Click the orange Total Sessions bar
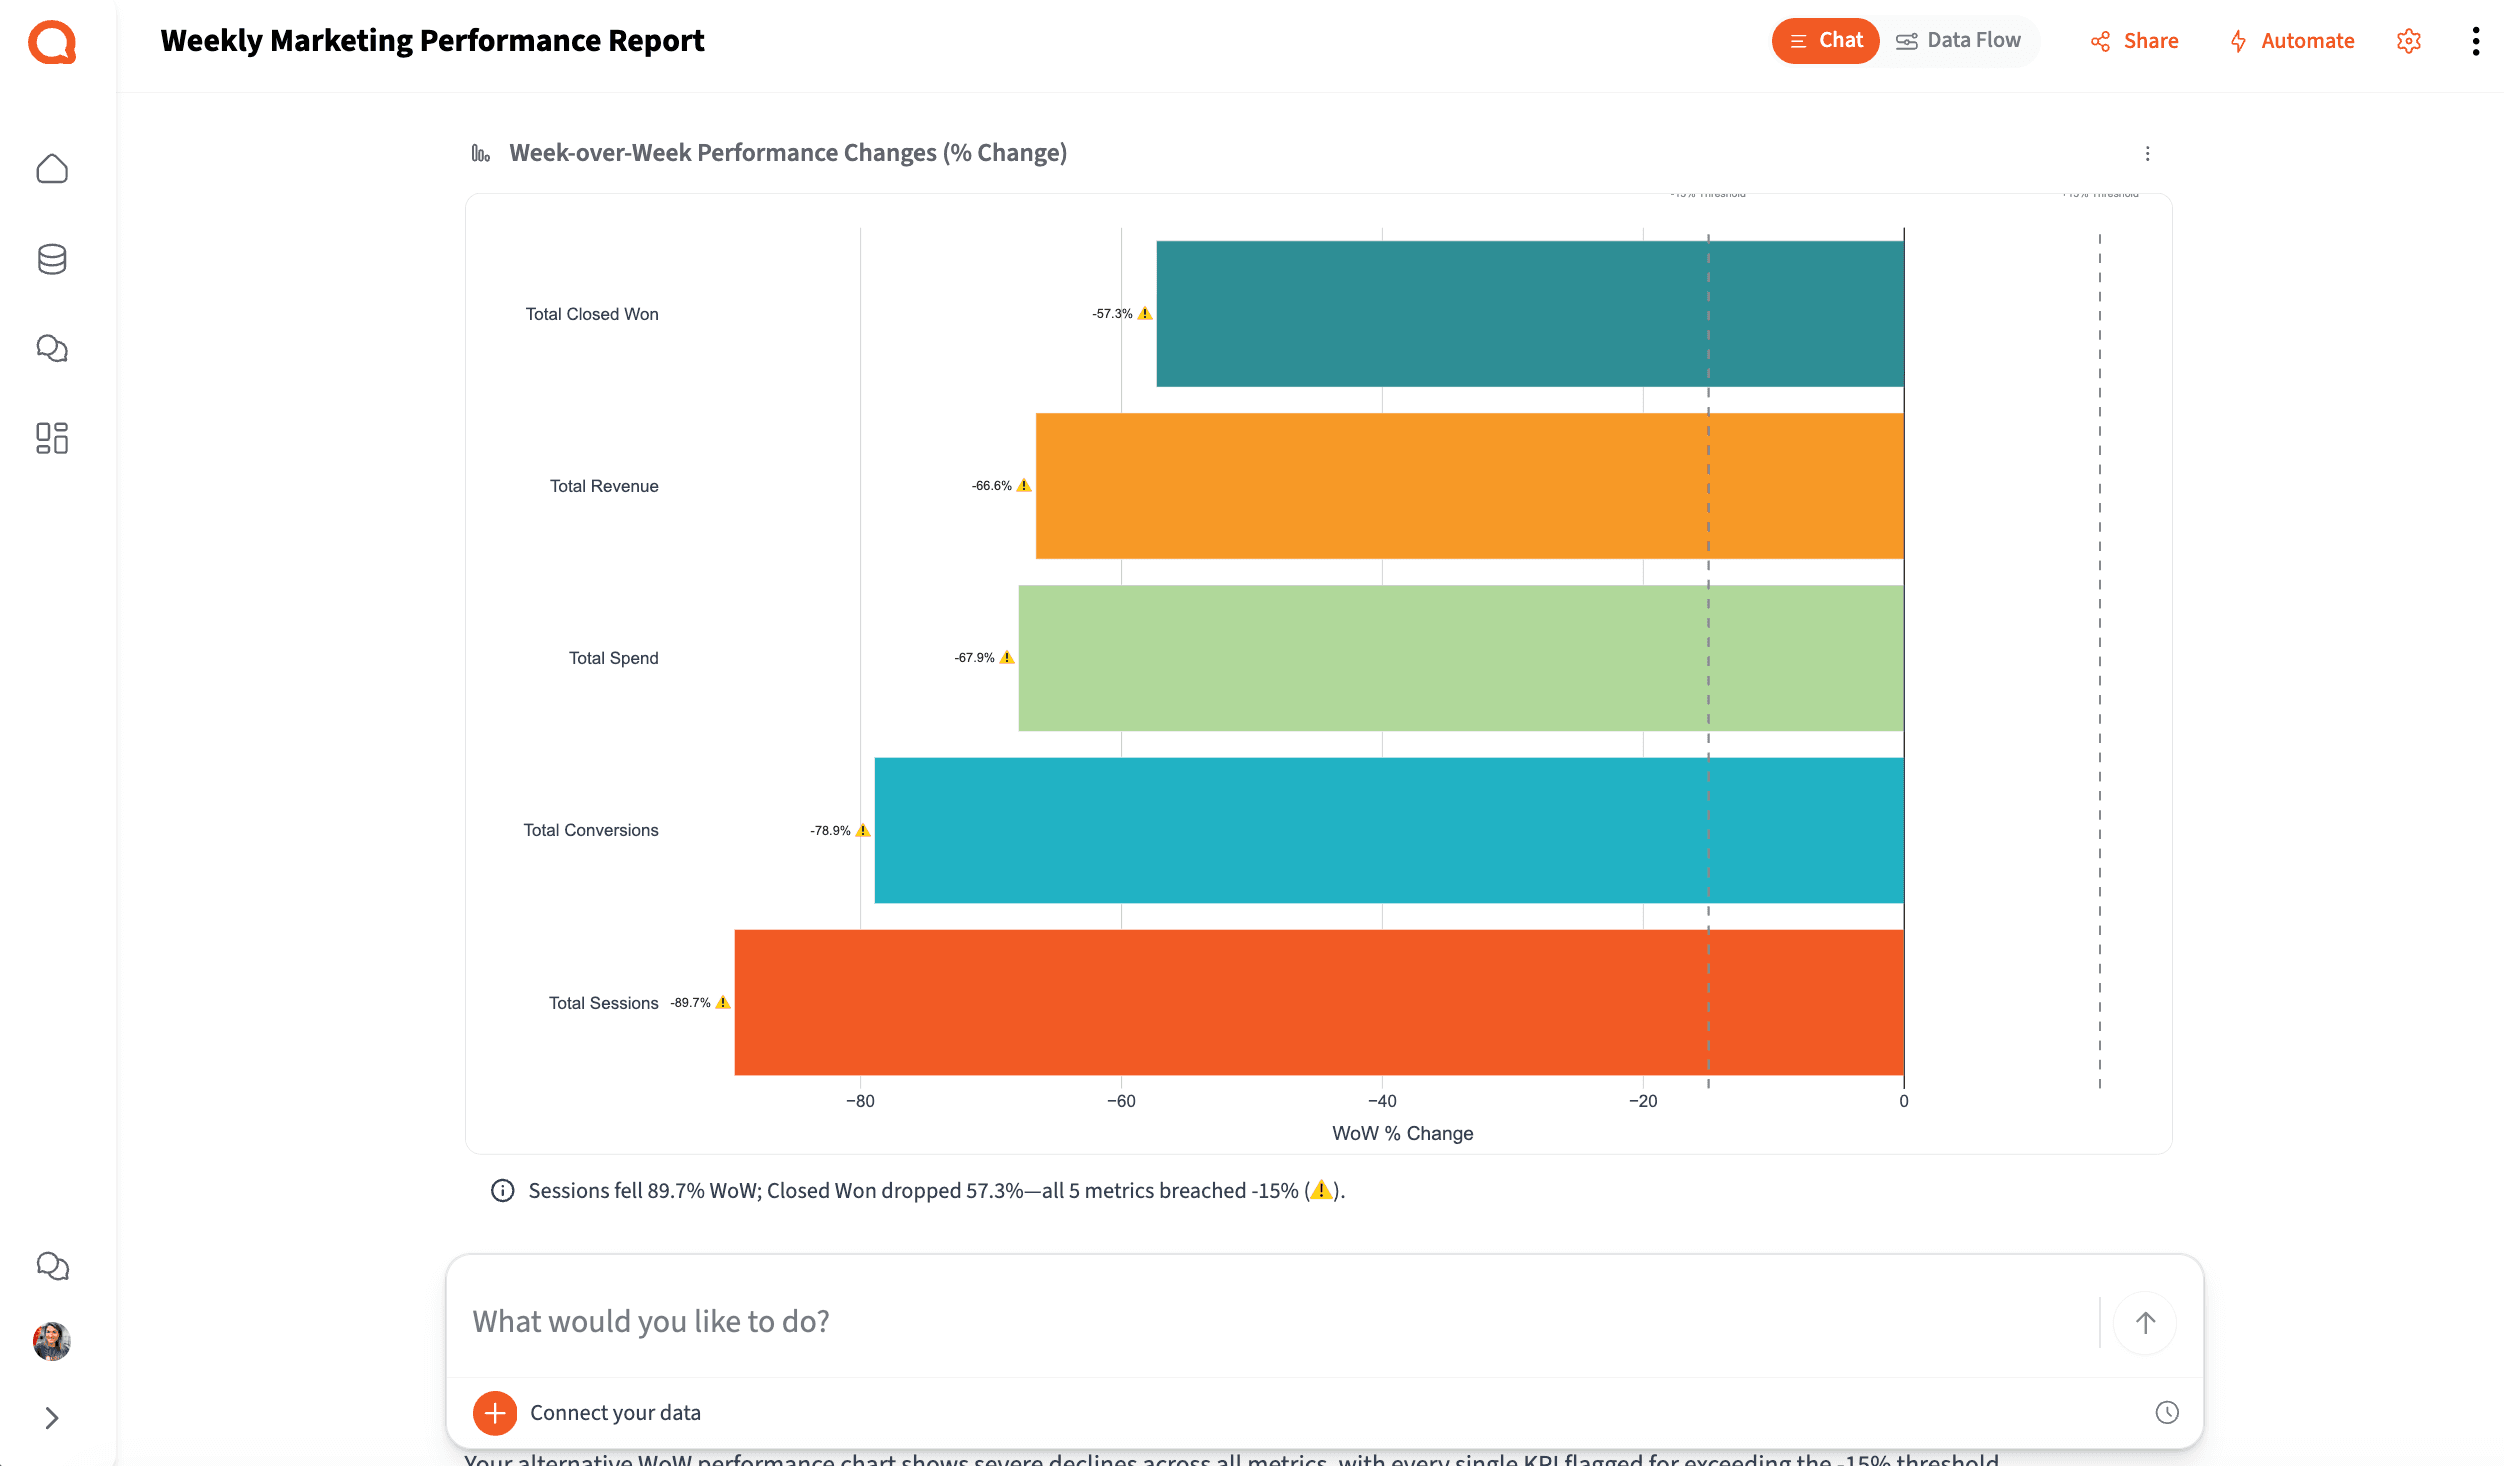This screenshot has height=1466, width=2504. [1318, 1002]
